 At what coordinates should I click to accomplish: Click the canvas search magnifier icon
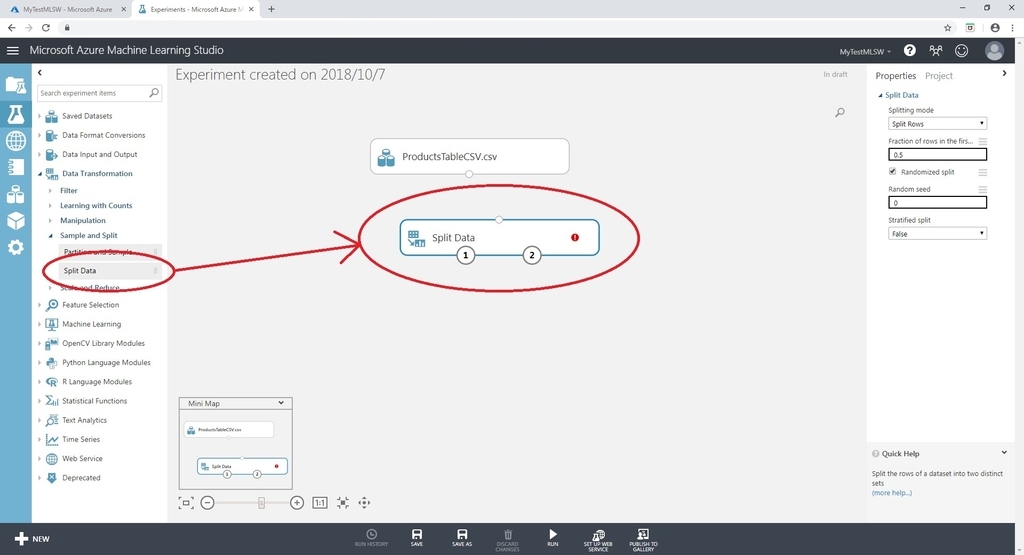point(840,112)
